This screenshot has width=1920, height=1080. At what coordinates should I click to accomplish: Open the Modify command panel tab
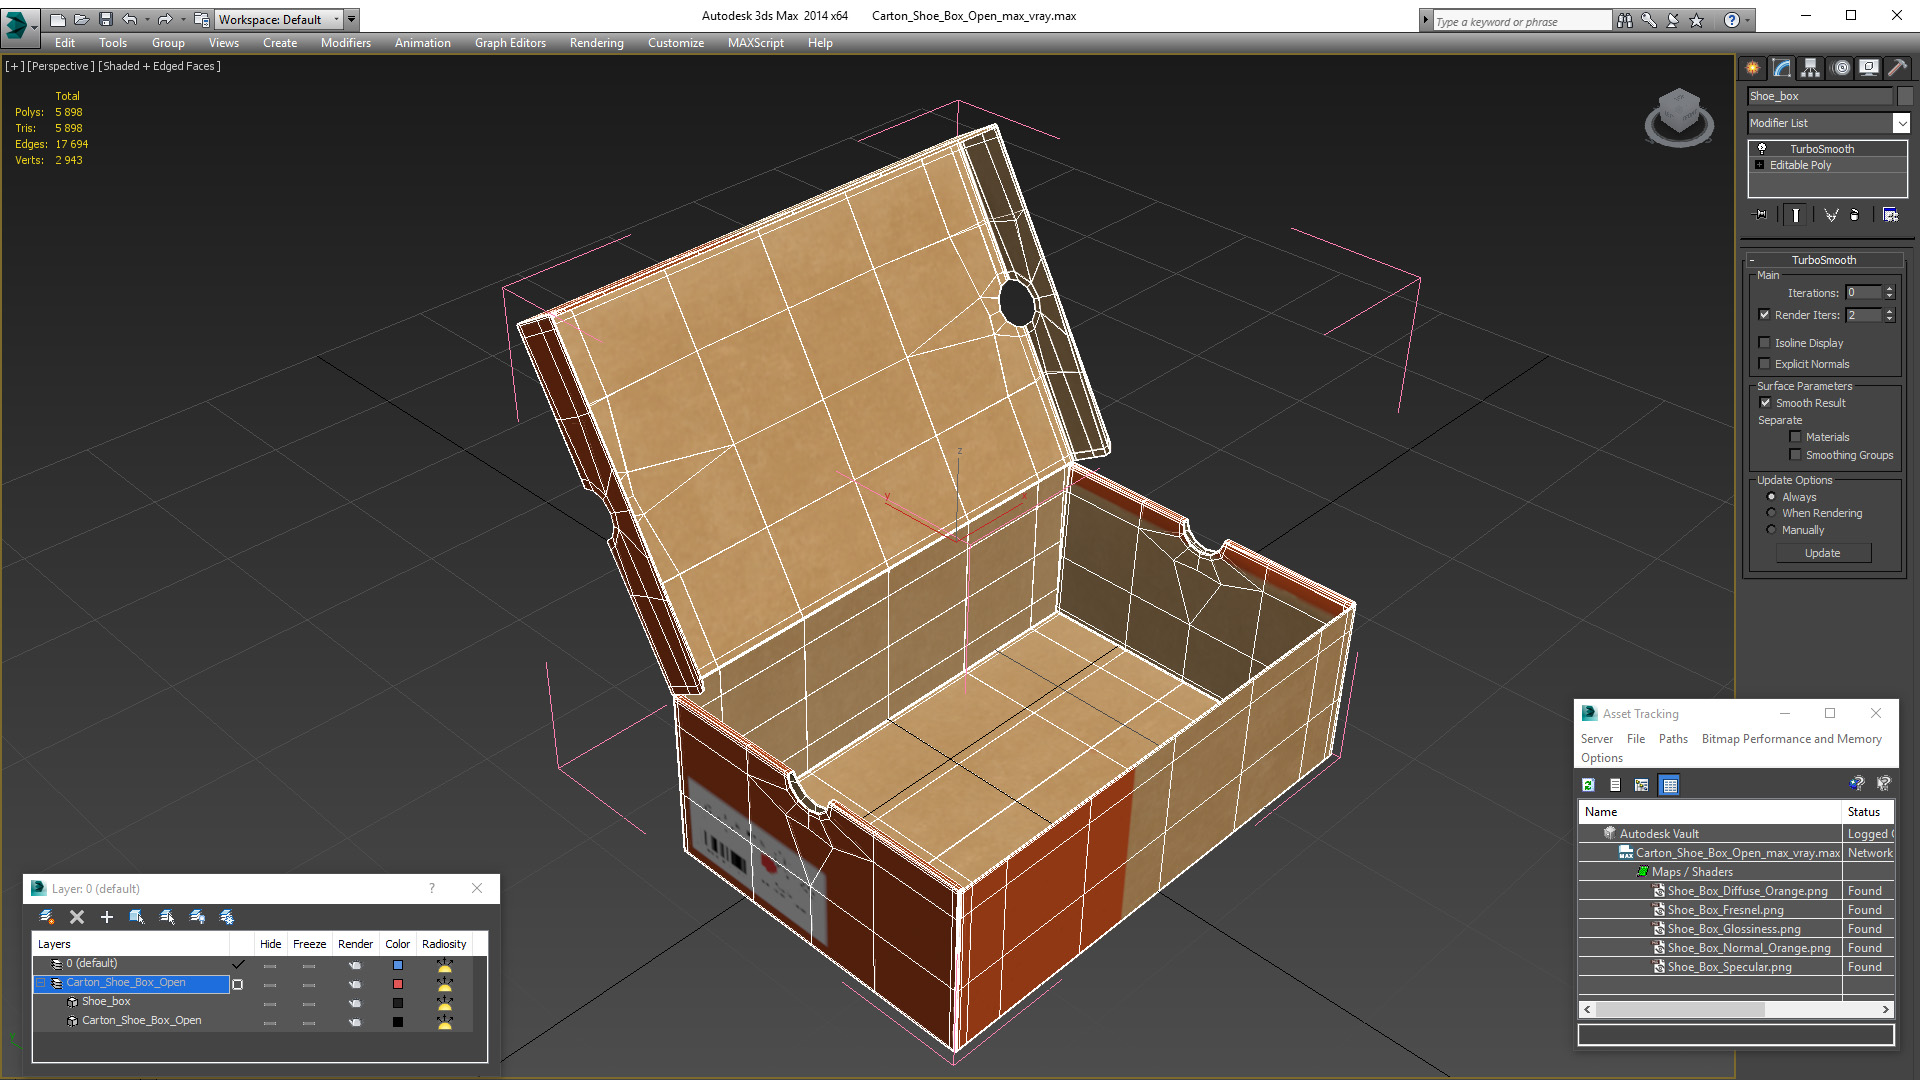1782,68
